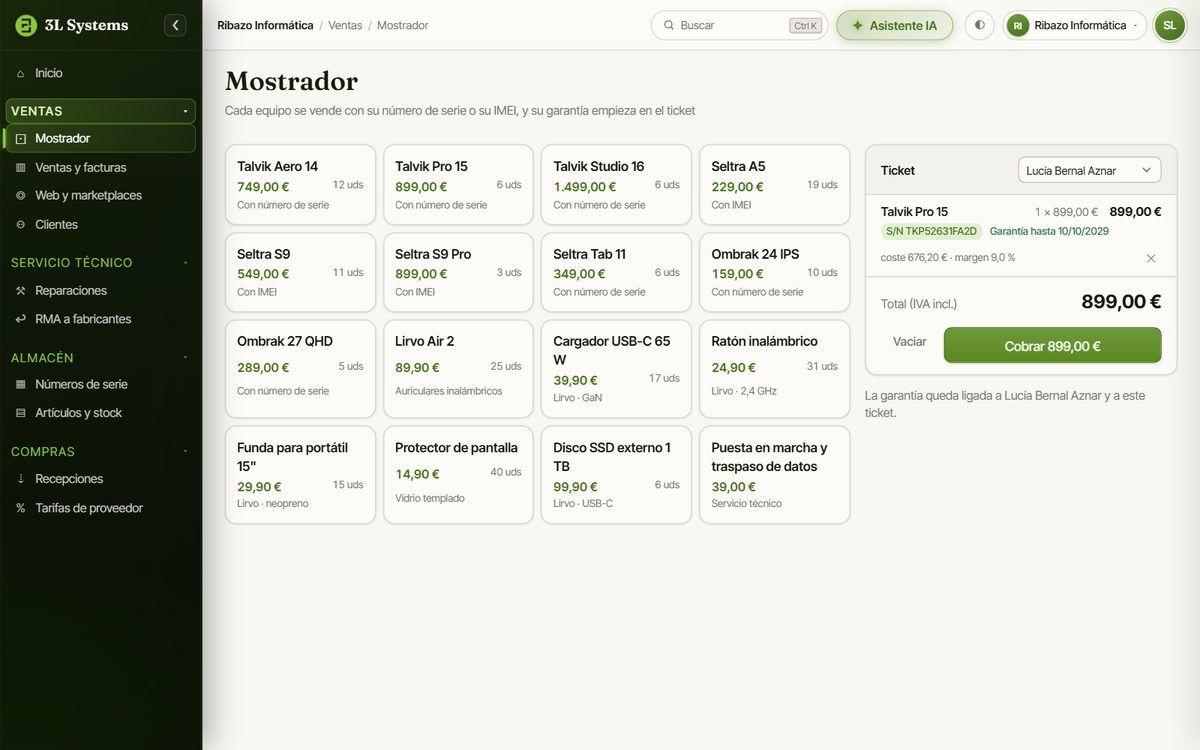This screenshot has width=1200, height=750.
Task: Click the 3L Systems logo icon
Action: 26,25
